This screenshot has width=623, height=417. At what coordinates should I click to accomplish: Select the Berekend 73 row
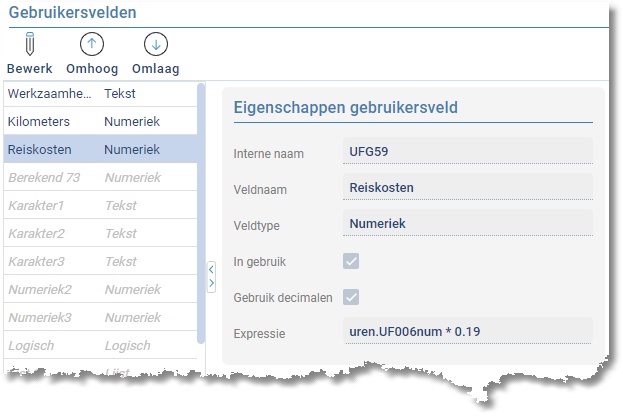tap(98, 177)
